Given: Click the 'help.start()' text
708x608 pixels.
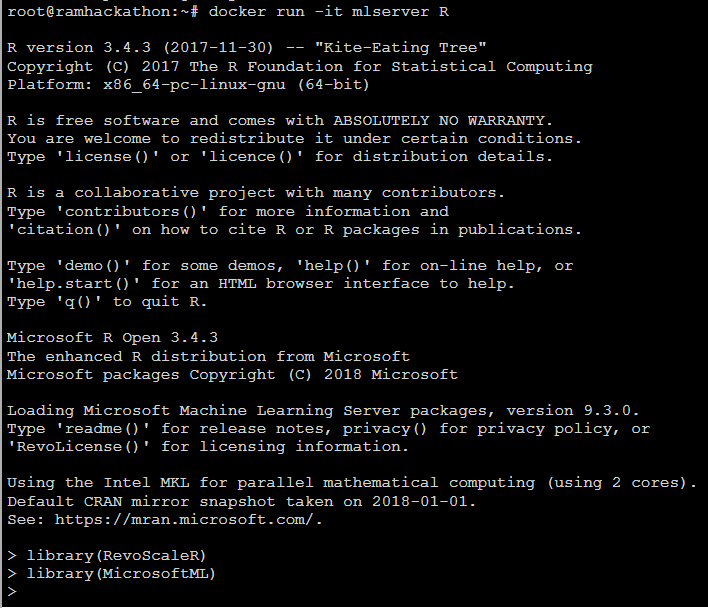Looking at the screenshot, I should point(74,284).
